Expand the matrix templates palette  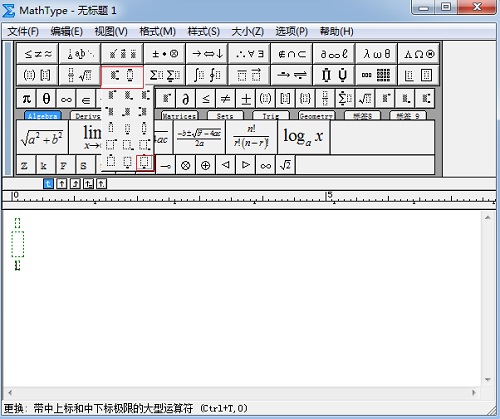coord(376,75)
